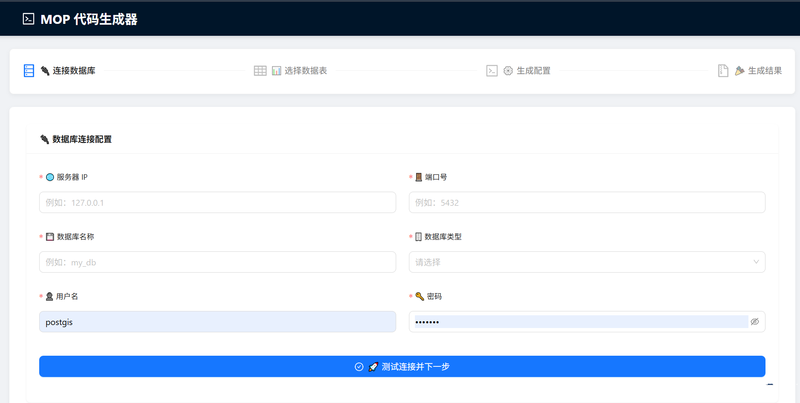The image size is (800, 403).
Task: Click the dropdown arrow in 数据库类型
Action: pos(756,262)
